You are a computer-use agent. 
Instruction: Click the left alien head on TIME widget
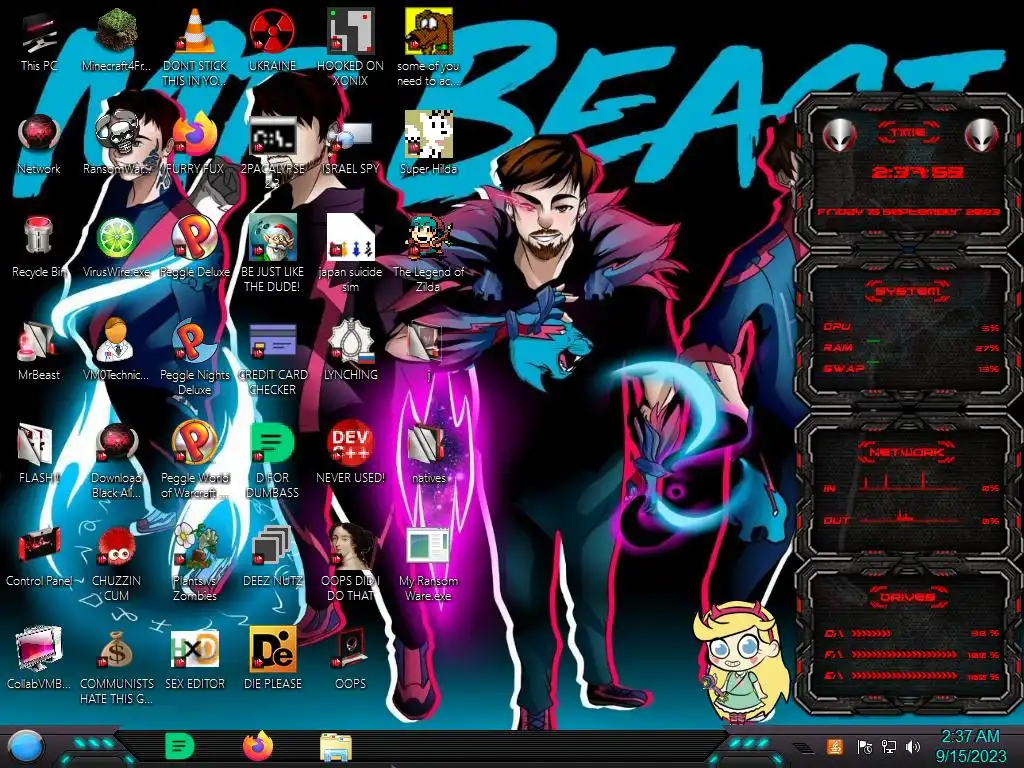click(839, 135)
